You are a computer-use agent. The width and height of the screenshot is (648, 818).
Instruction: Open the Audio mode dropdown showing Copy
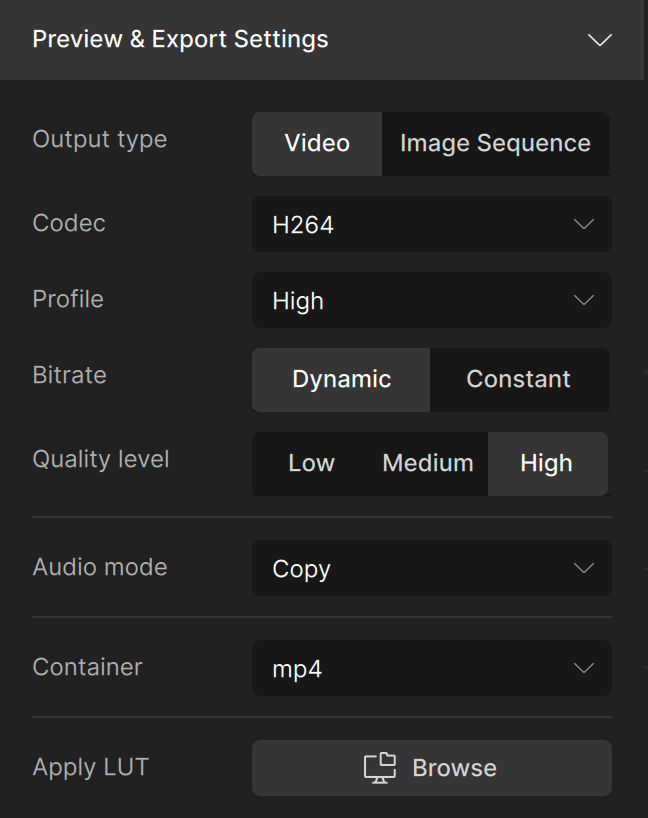tap(420, 569)
